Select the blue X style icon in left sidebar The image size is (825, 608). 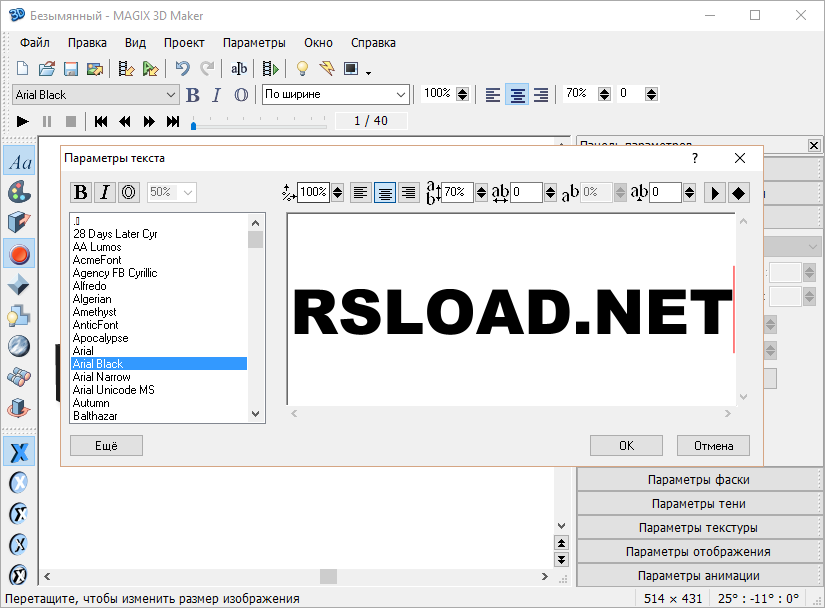point(19,452)
